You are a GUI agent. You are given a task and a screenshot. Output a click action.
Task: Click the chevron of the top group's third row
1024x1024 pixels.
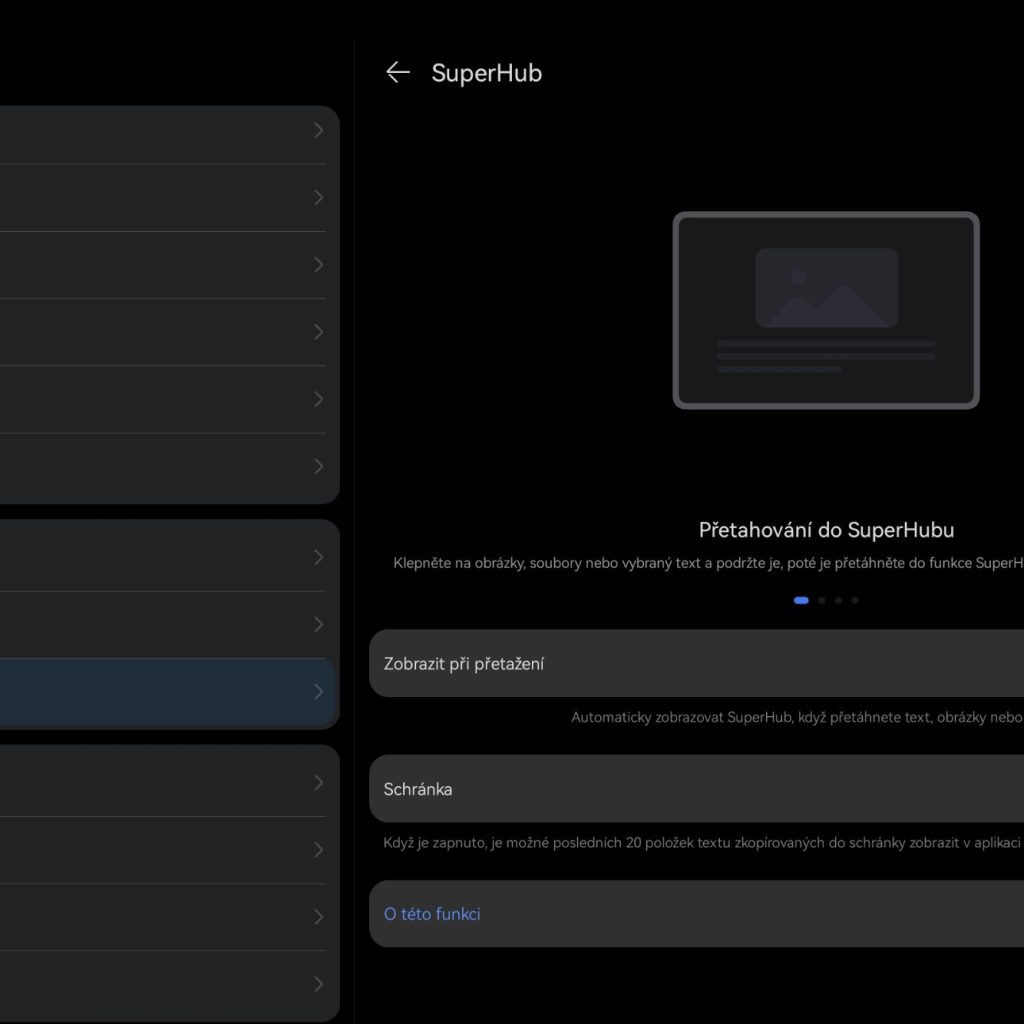click(x=318, y=265)
